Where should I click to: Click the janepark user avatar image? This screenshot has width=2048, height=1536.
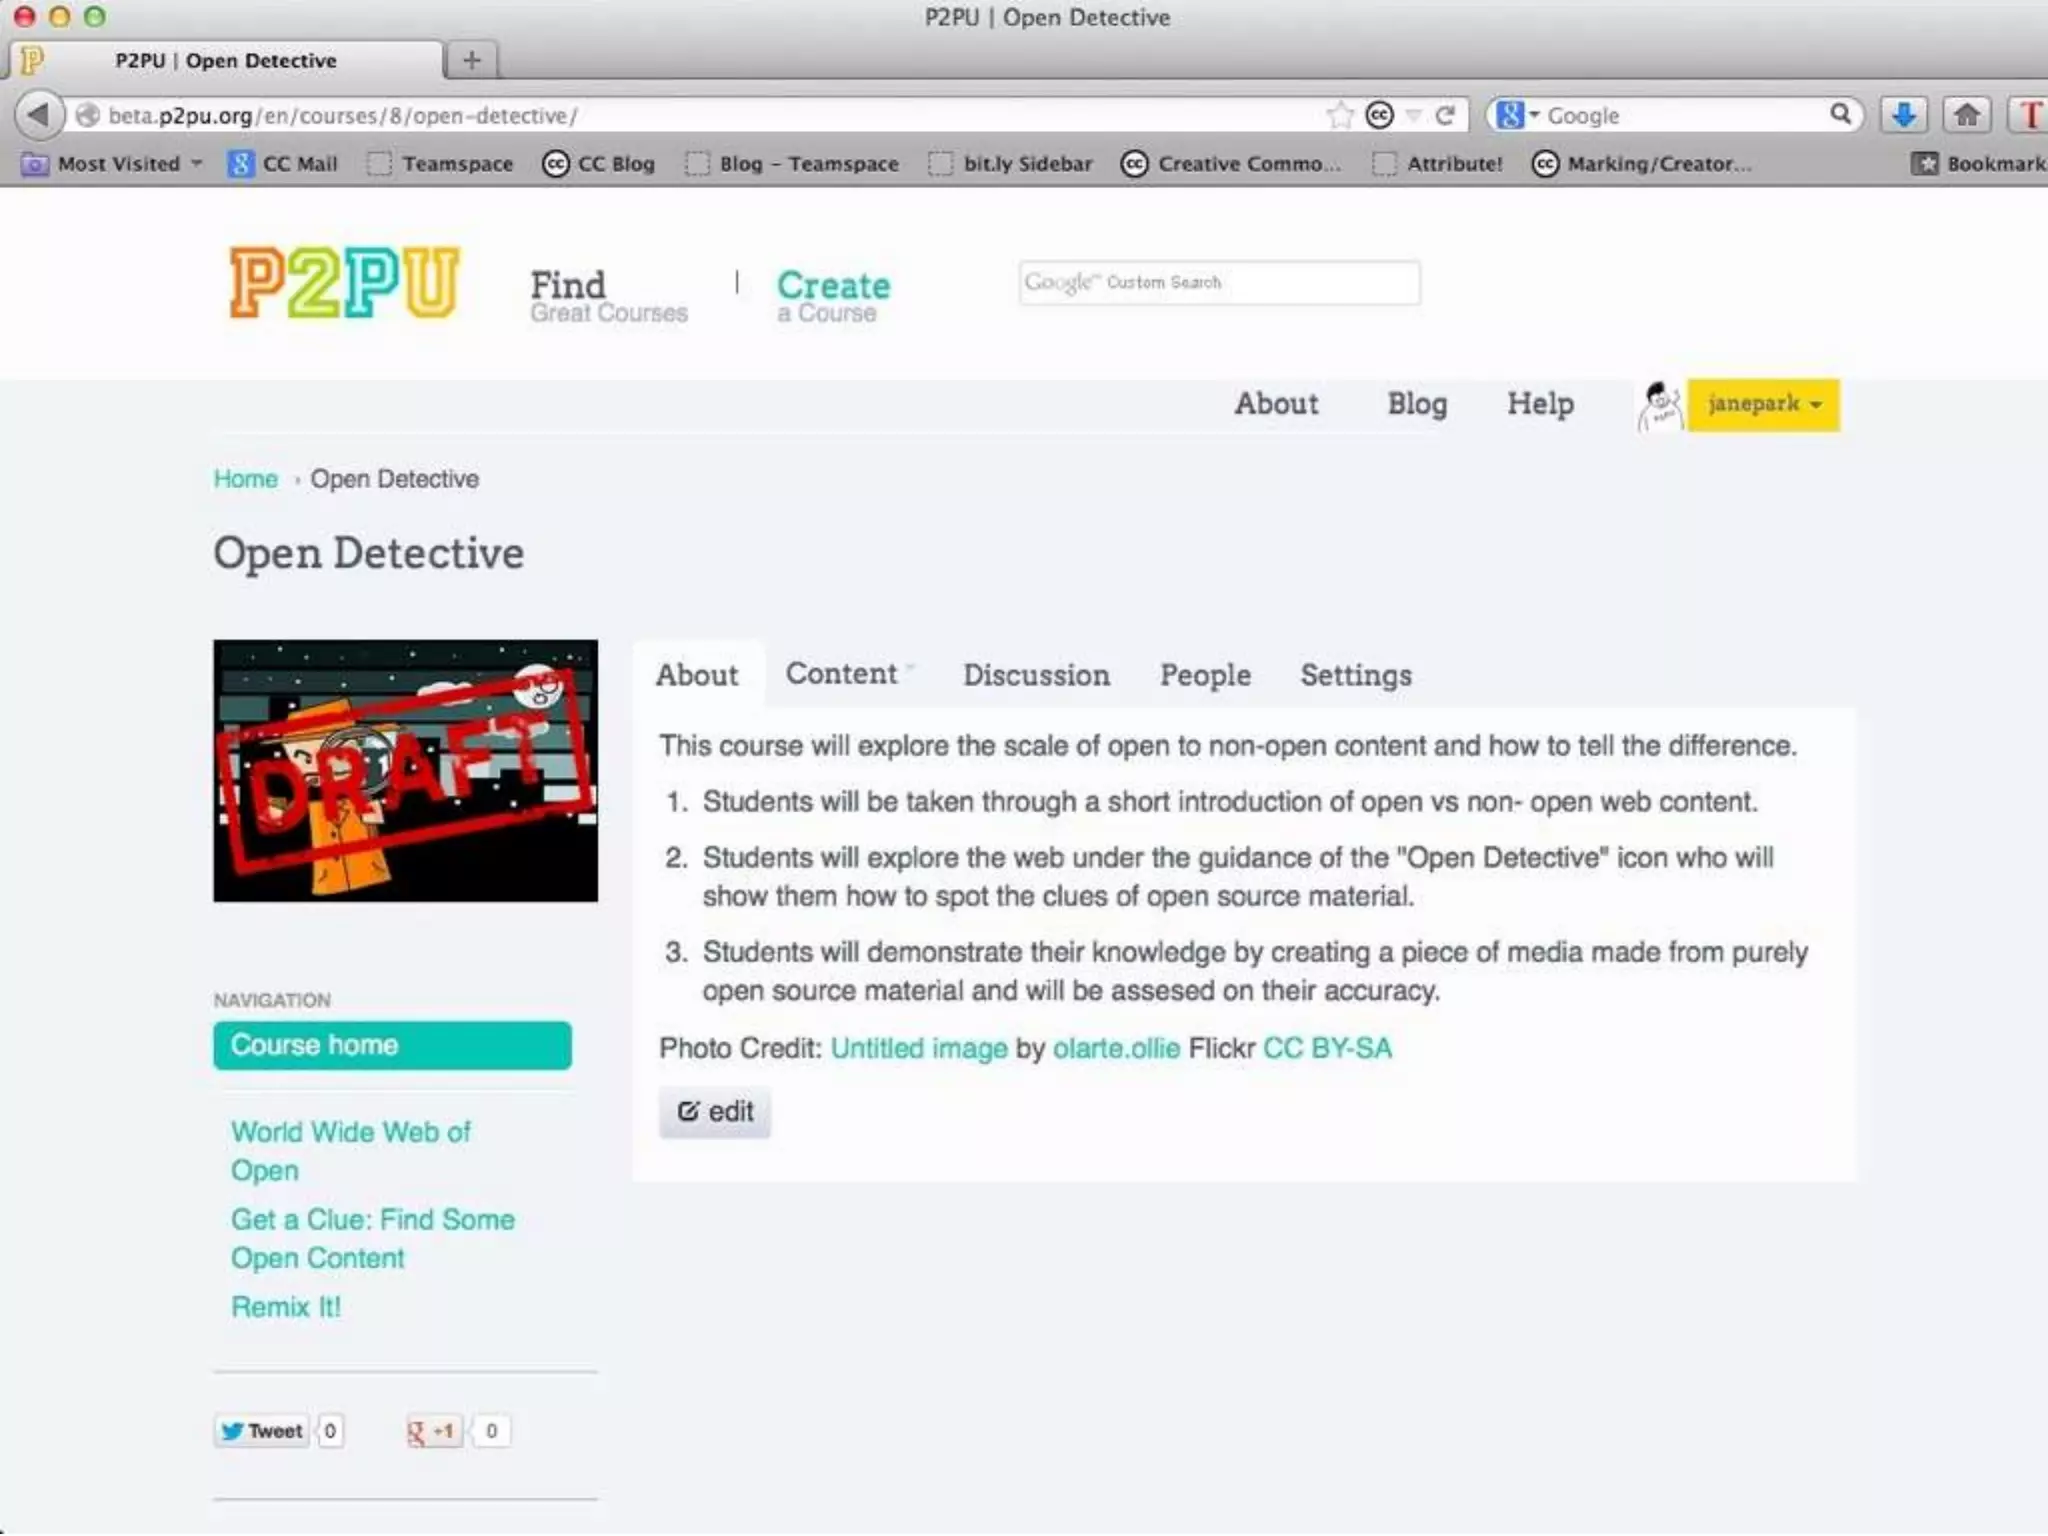(x=1660, y=406)
